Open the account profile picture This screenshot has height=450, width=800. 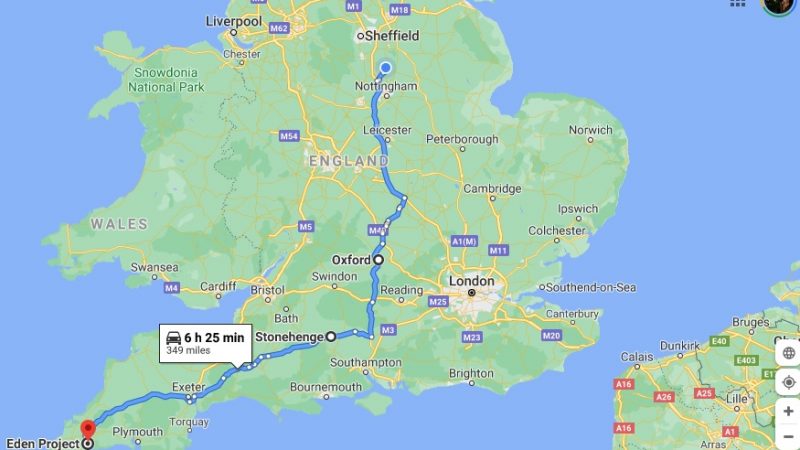click(779, 5)
